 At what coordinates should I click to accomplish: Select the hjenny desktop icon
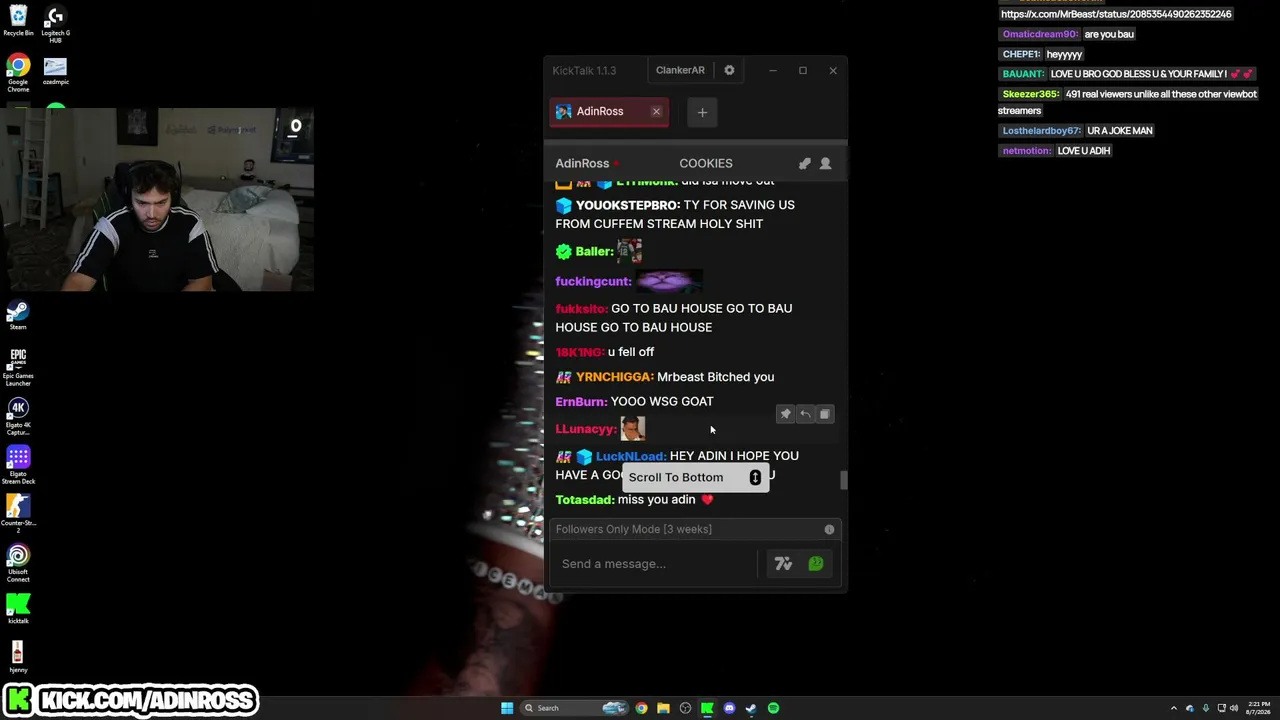pos(18,658)
